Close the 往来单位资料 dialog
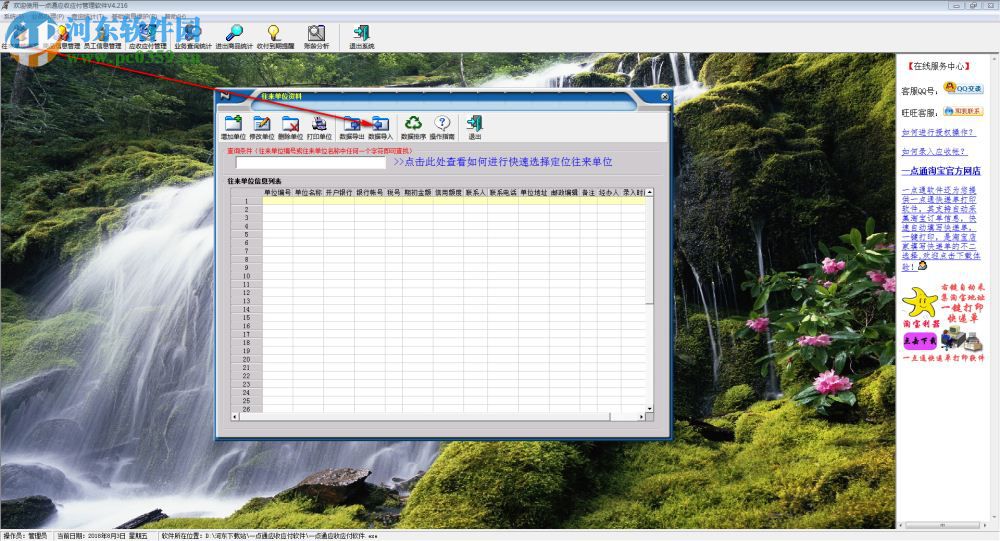Viewport: 1000px width, 541px height. [x=665, y=96]
